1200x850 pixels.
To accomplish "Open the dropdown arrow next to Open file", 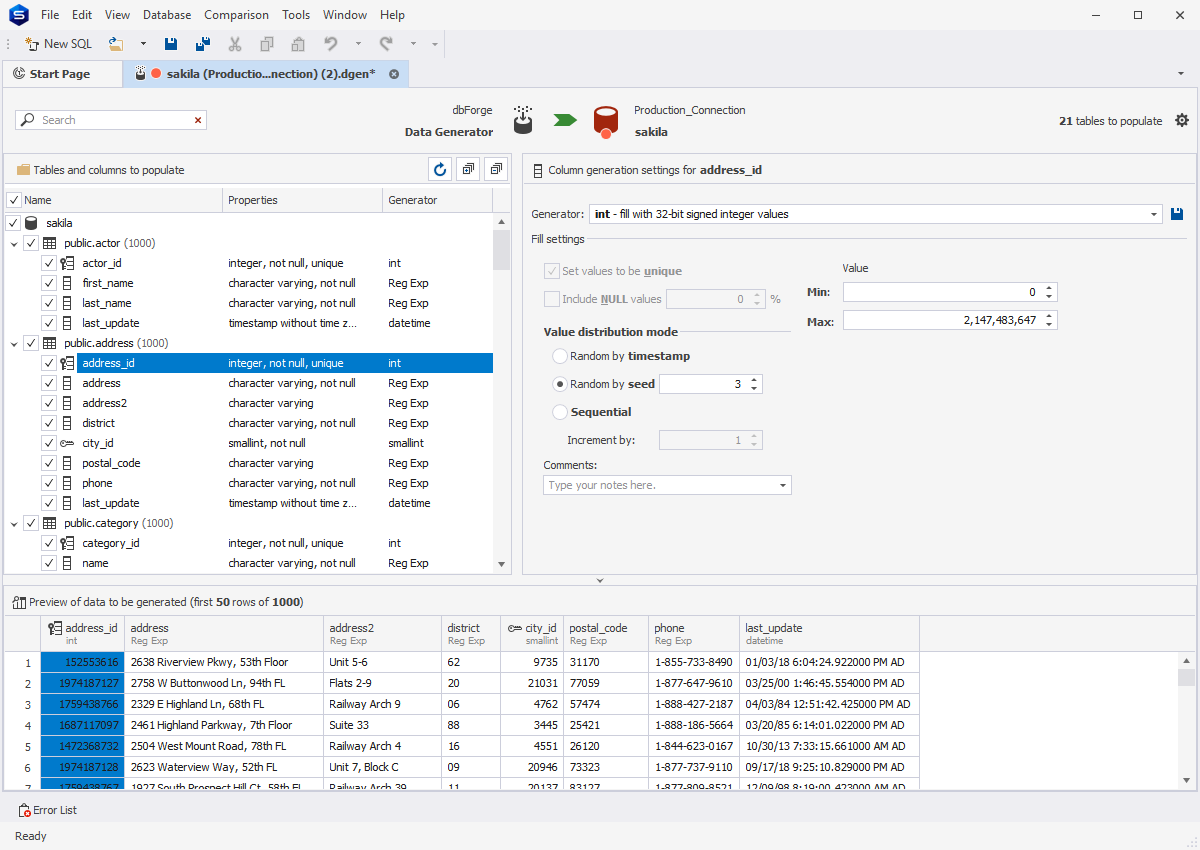I will (x=143, y=44).
